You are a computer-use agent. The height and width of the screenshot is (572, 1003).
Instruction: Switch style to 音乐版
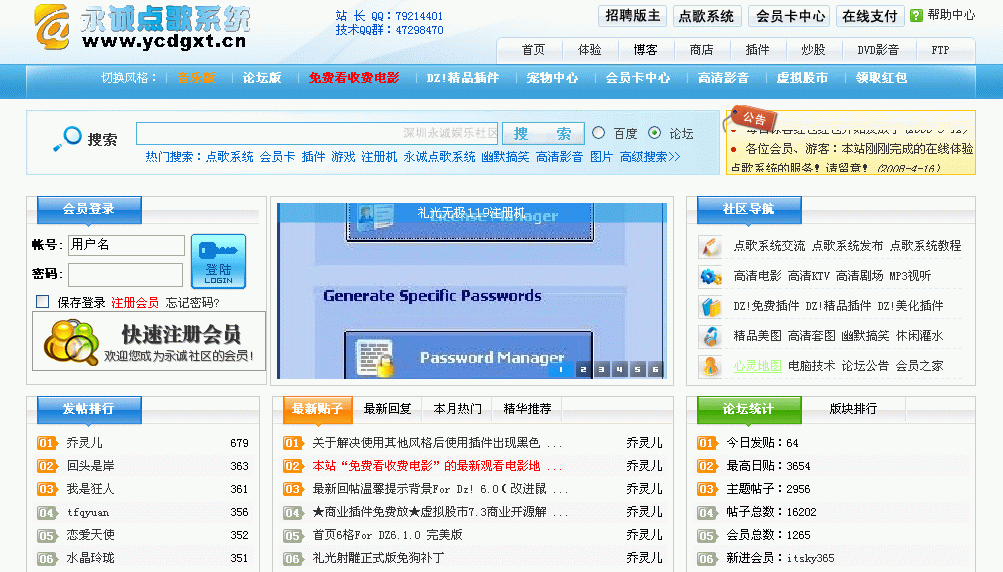196,78
